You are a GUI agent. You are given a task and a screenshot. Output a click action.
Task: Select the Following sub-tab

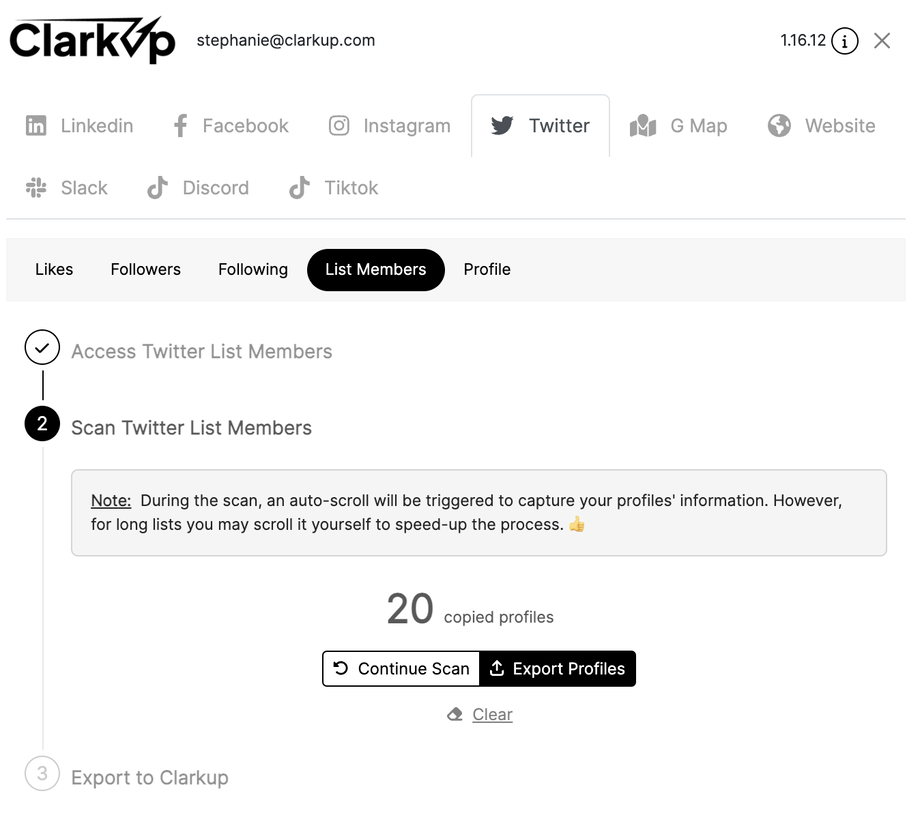pyautogui.click(x=253, y=270)
